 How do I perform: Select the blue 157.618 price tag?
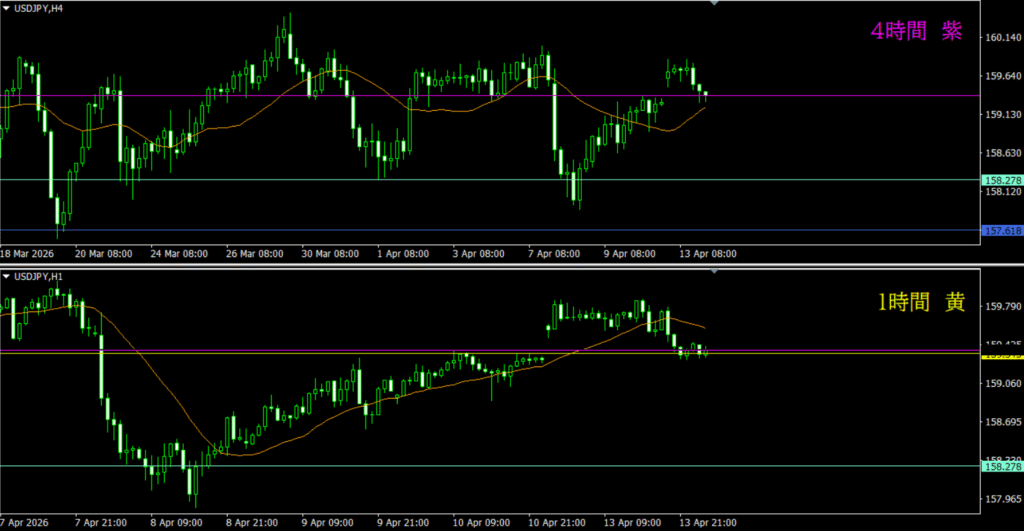click(x=1001, y=230)
